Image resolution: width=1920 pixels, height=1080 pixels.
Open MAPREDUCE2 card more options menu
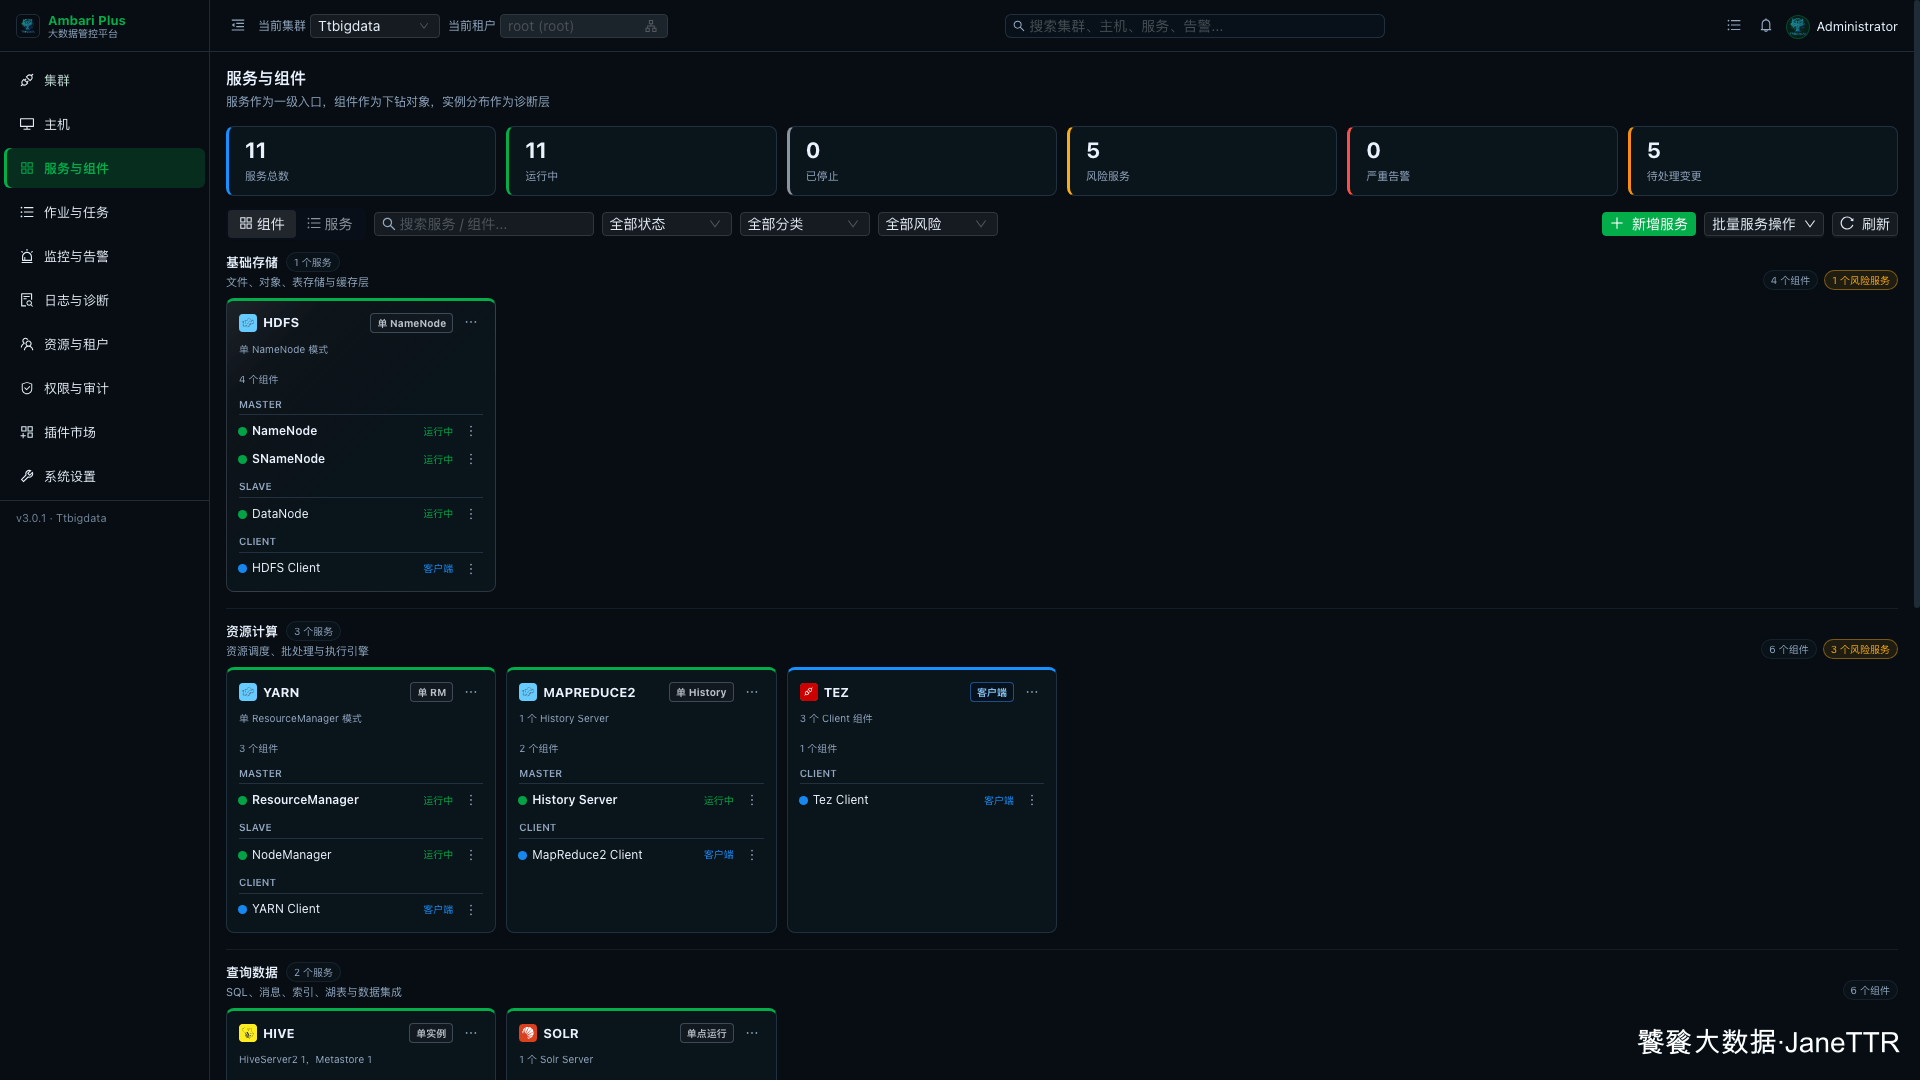752,692
